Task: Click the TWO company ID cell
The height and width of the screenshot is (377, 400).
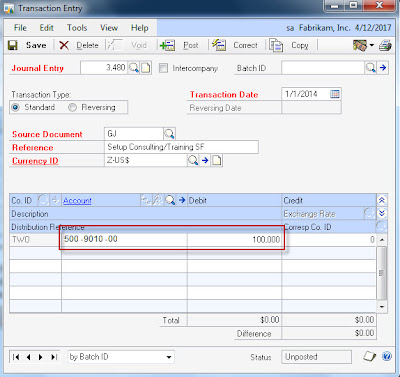Action: (35, 240)
